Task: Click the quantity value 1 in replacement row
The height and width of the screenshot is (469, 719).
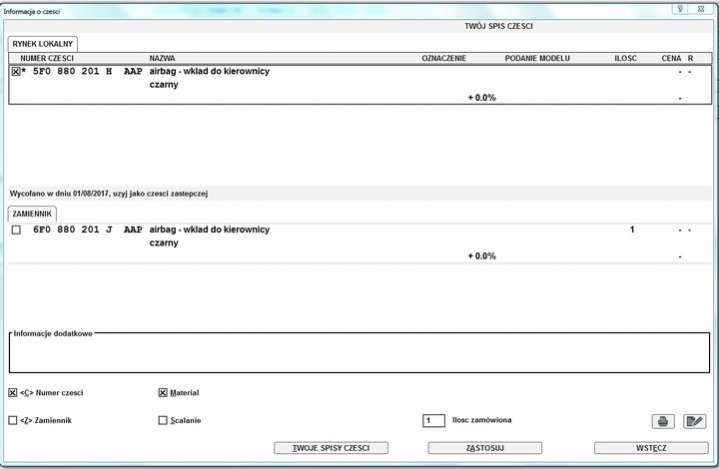Action: click(x=632, y=229)
